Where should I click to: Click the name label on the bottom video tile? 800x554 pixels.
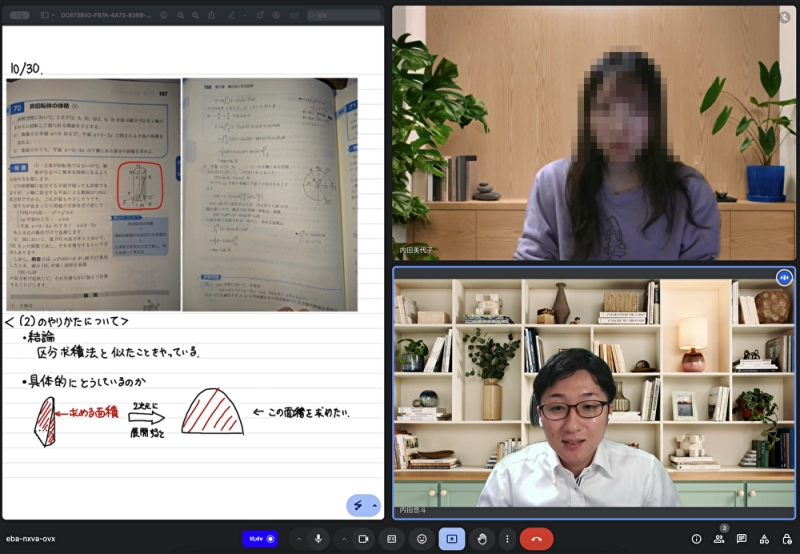413,510
